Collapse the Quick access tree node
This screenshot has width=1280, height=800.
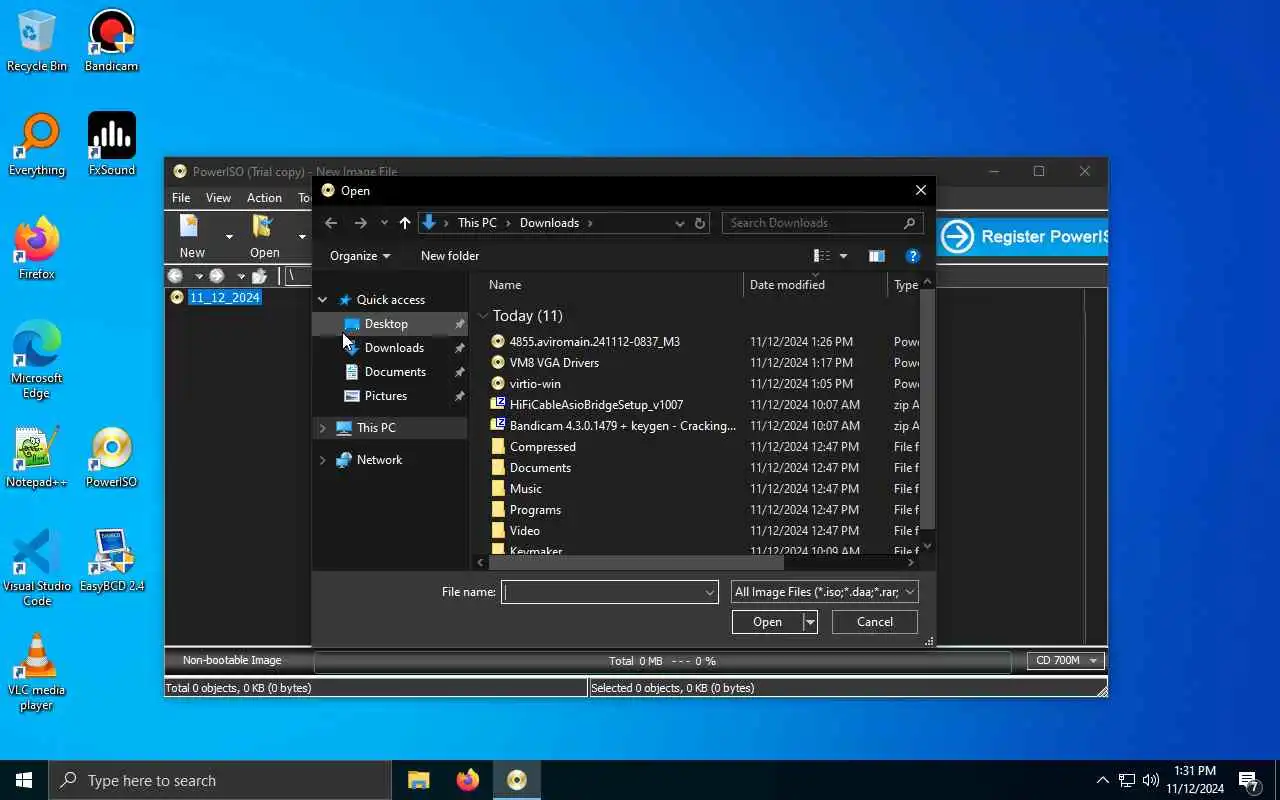pos(323,300)
